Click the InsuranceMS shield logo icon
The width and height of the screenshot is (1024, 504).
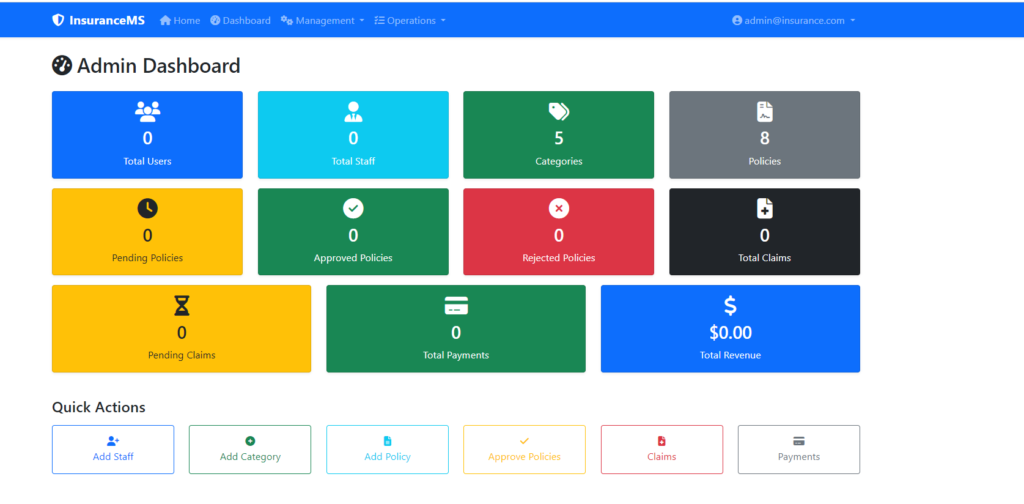(58, 20)
